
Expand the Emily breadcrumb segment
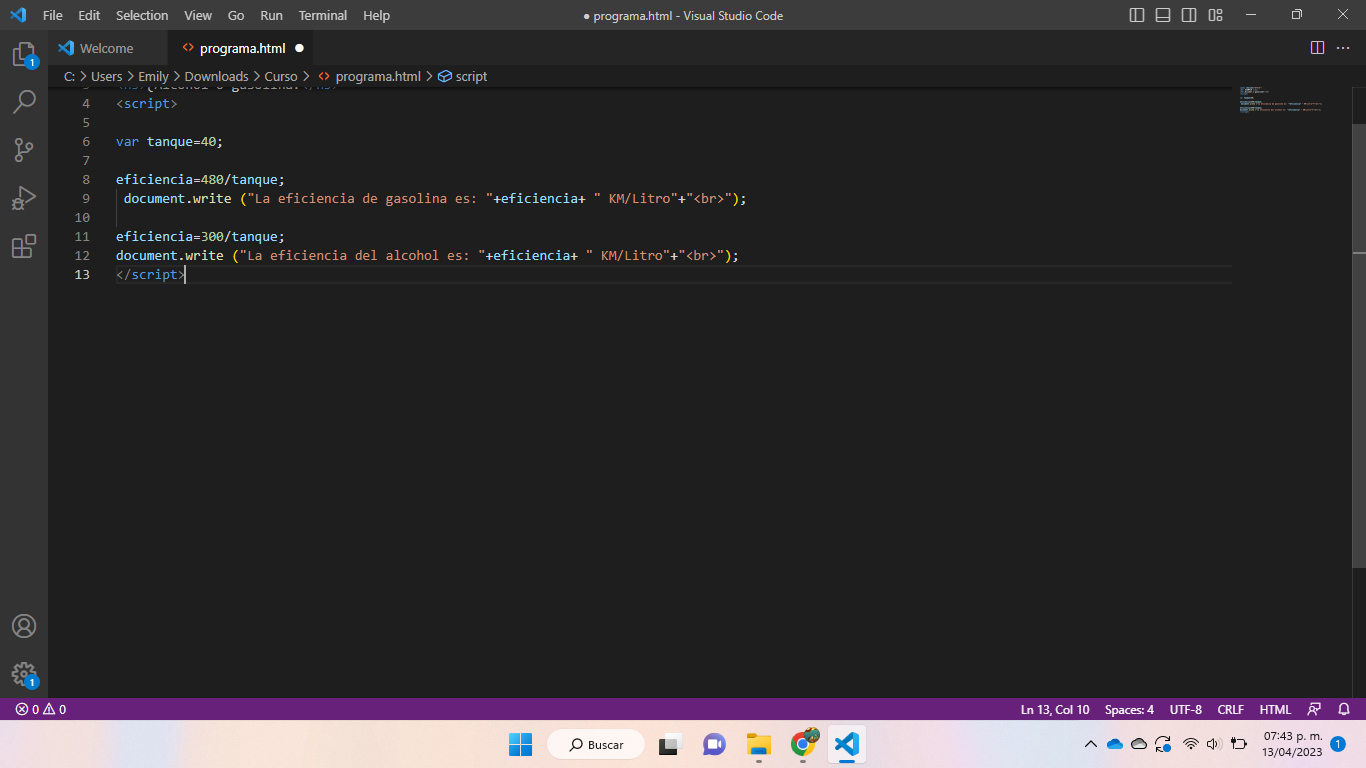click(x=153, y=76)
